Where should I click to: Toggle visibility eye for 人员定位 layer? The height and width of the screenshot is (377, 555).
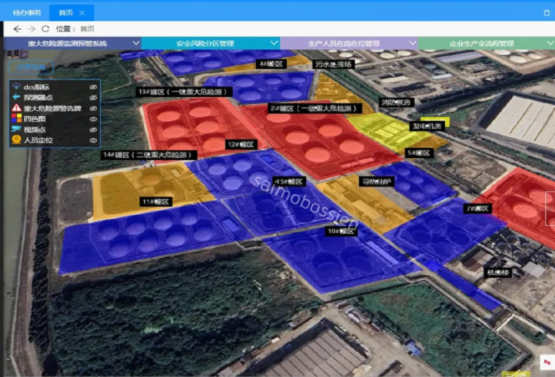(x=93, y=141)
